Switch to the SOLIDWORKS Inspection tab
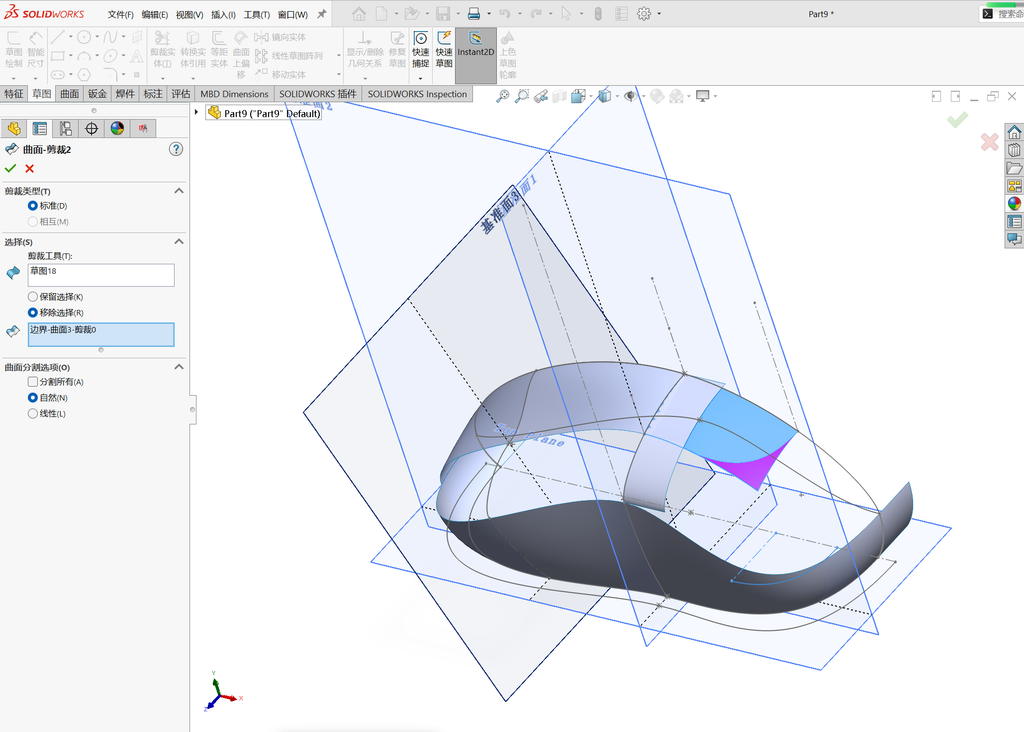 tap(417, 94)
